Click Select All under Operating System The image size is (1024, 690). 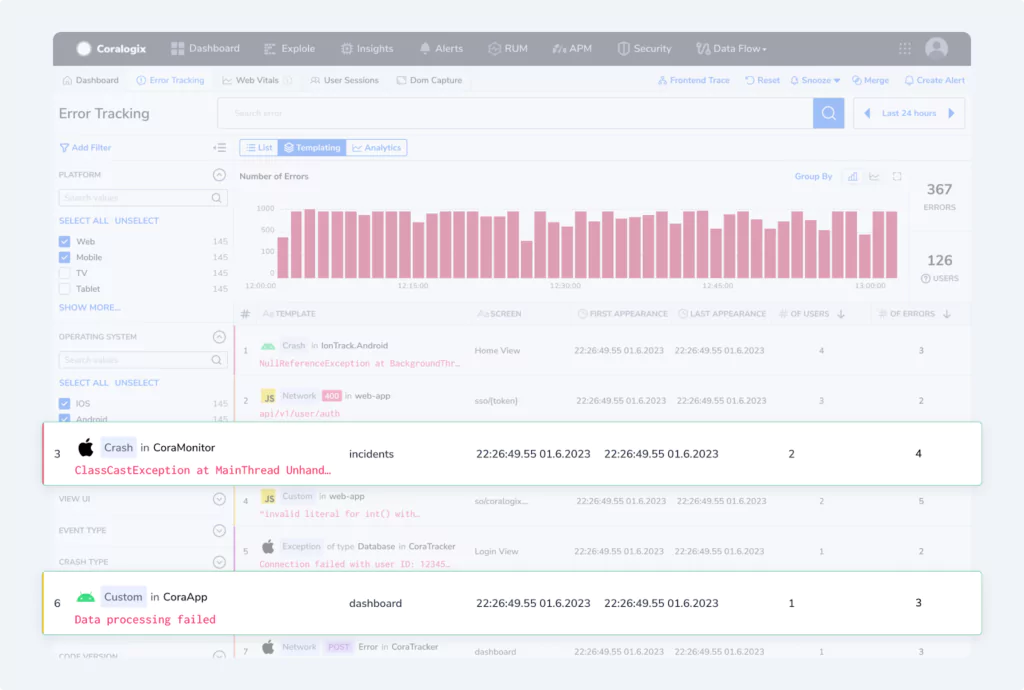click(84, 383)
